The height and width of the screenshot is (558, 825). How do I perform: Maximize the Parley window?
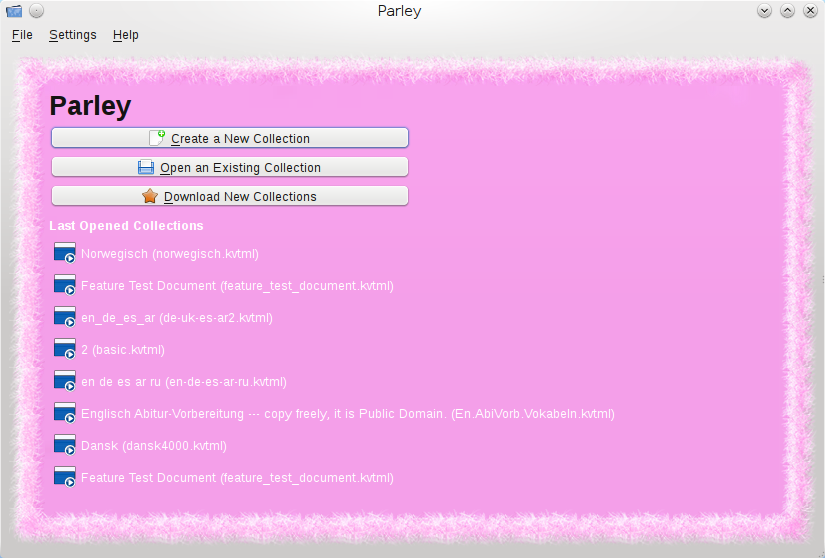pyautogui.click(x=787, y=11)
